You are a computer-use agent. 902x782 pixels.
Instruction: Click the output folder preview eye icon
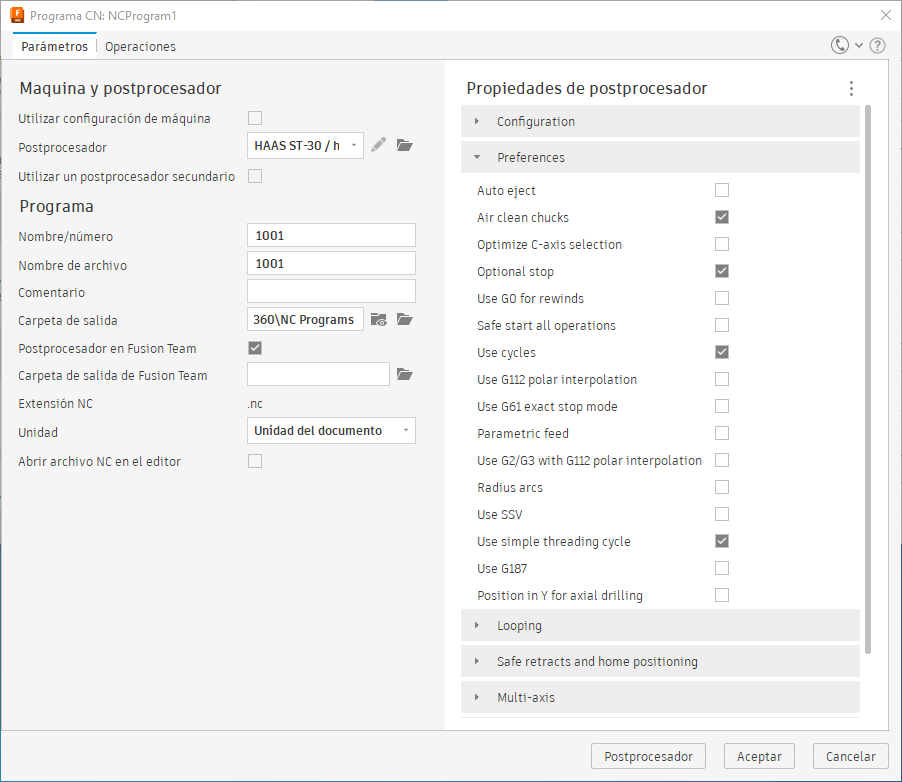tap(378, 320)
